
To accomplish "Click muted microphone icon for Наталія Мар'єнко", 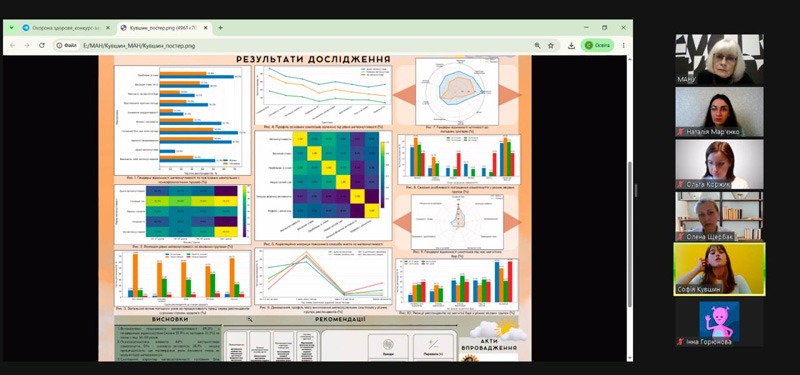I will 680,132.
